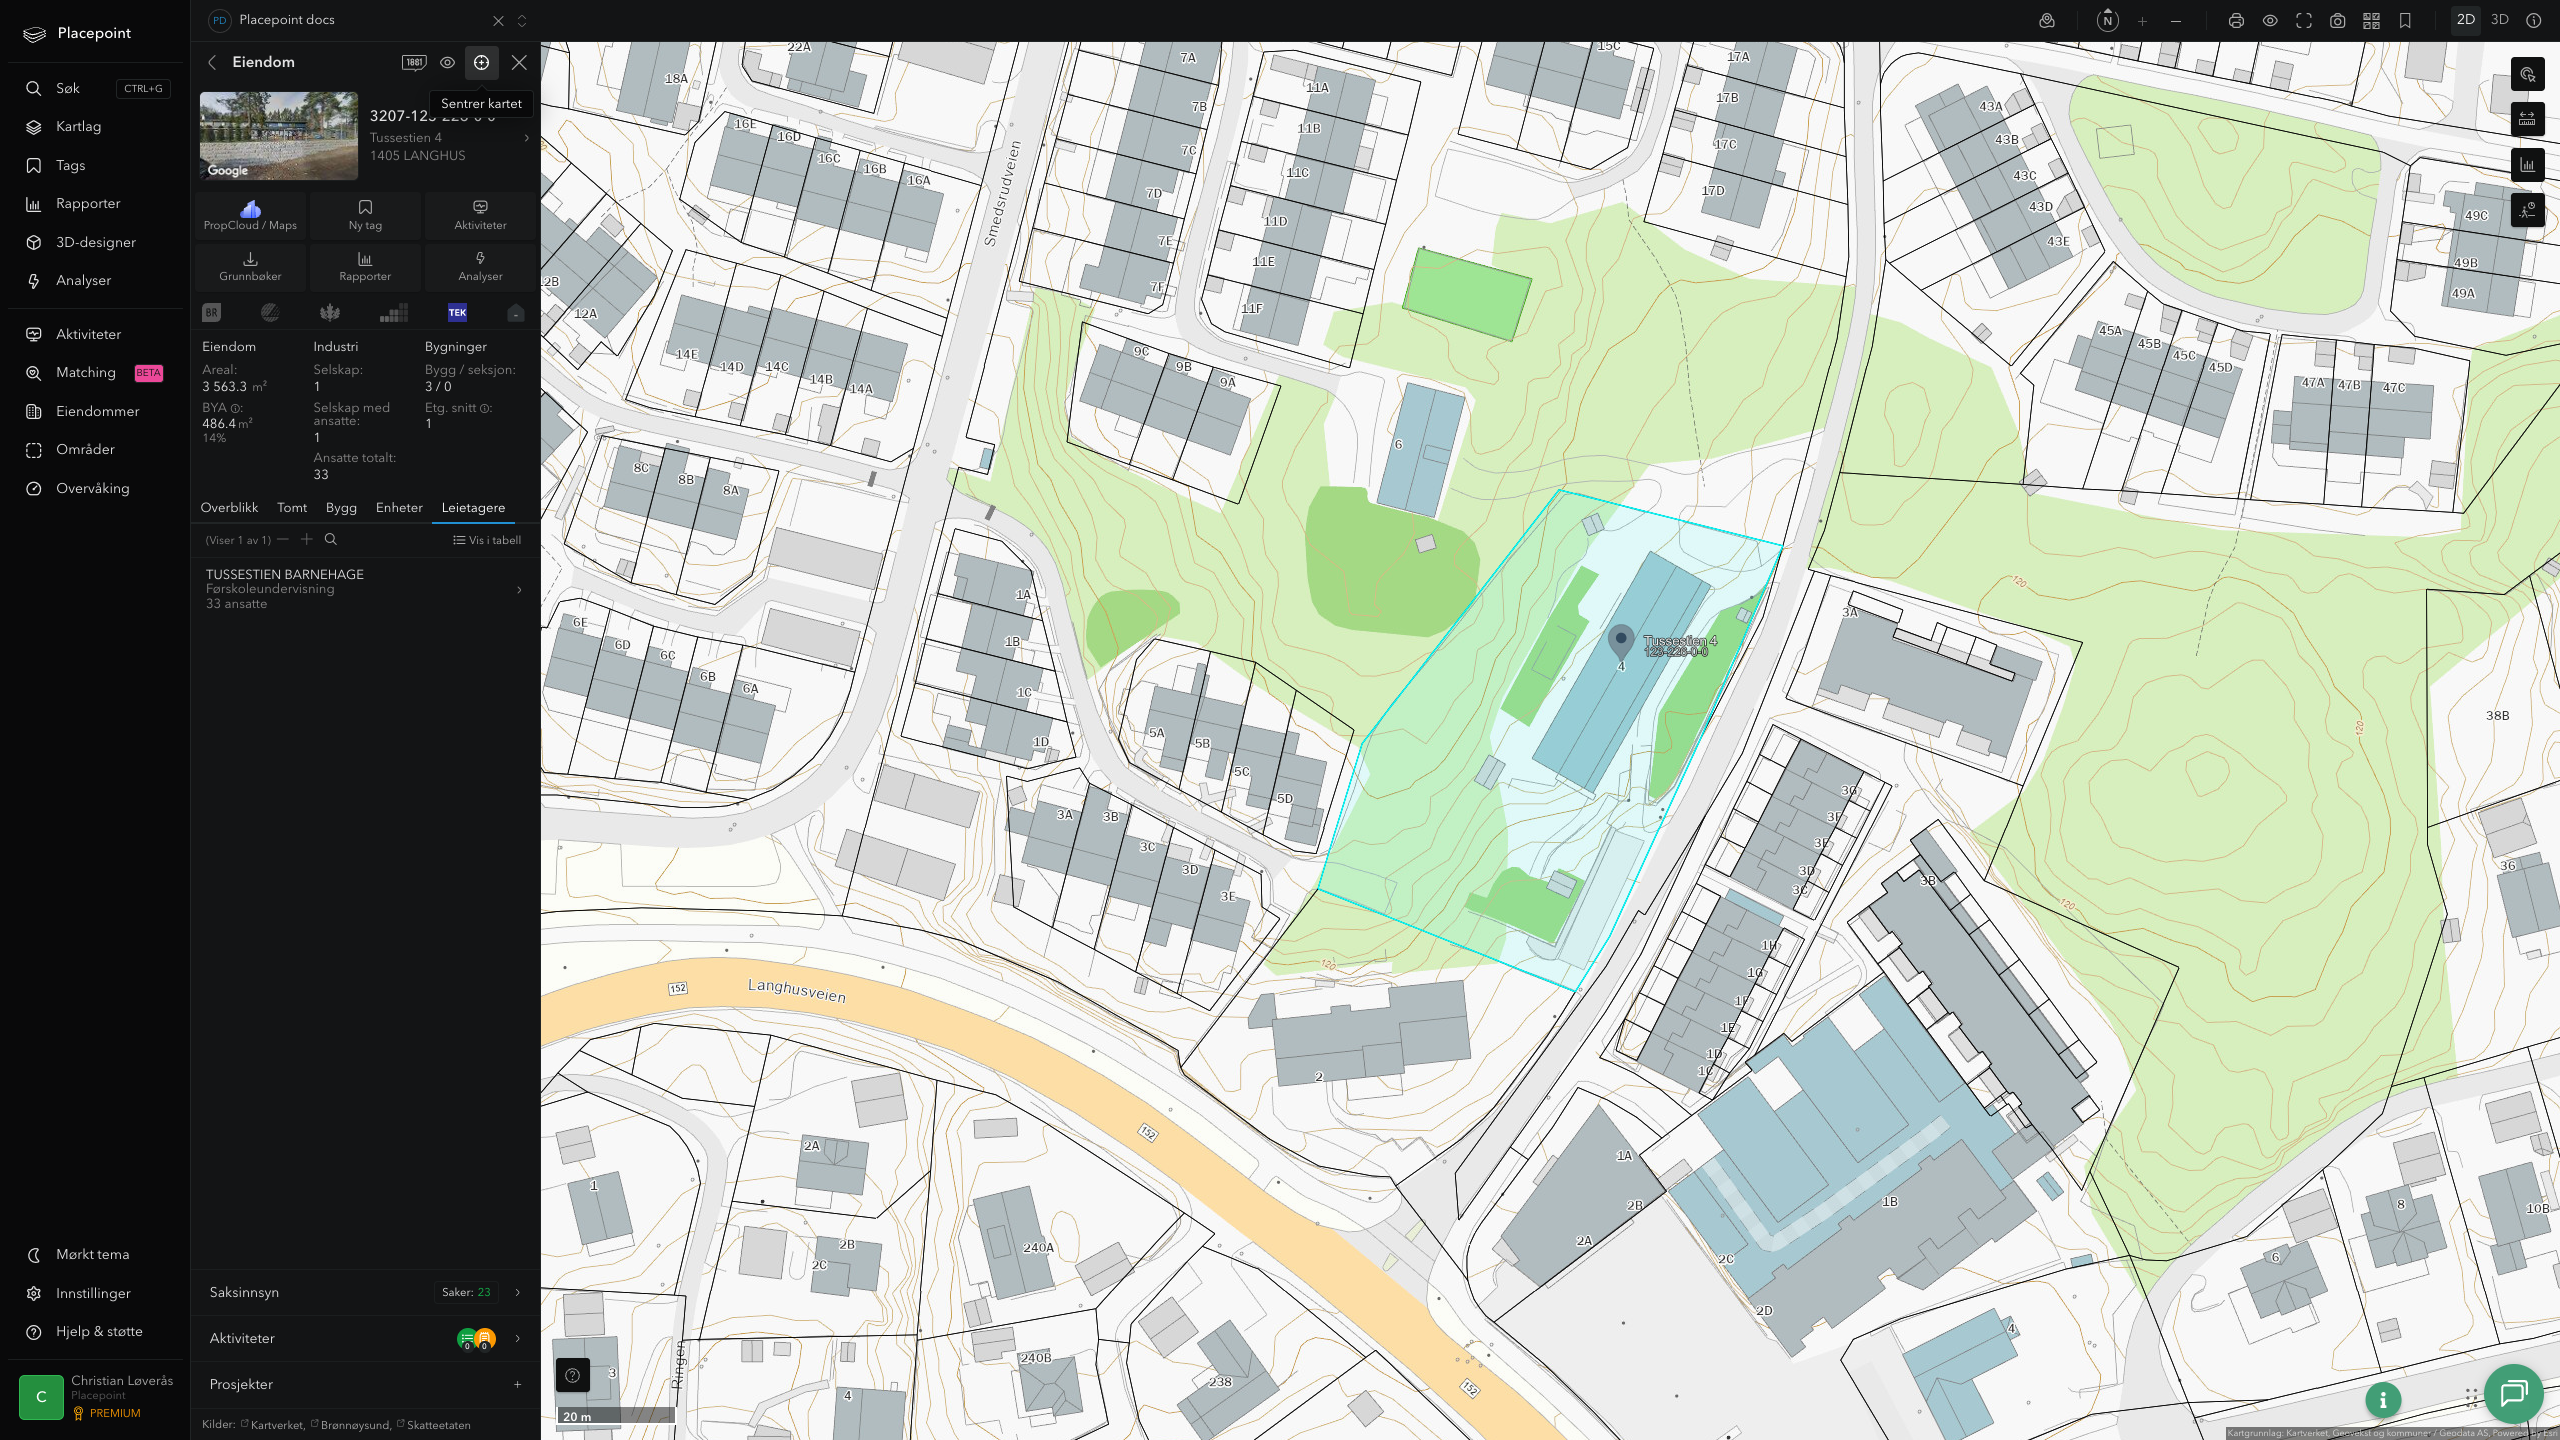Expand the TUSSESTIEN BARNEHAGE tenant row
This screenshot has width=2560, height=1440.
click(365, 589)
